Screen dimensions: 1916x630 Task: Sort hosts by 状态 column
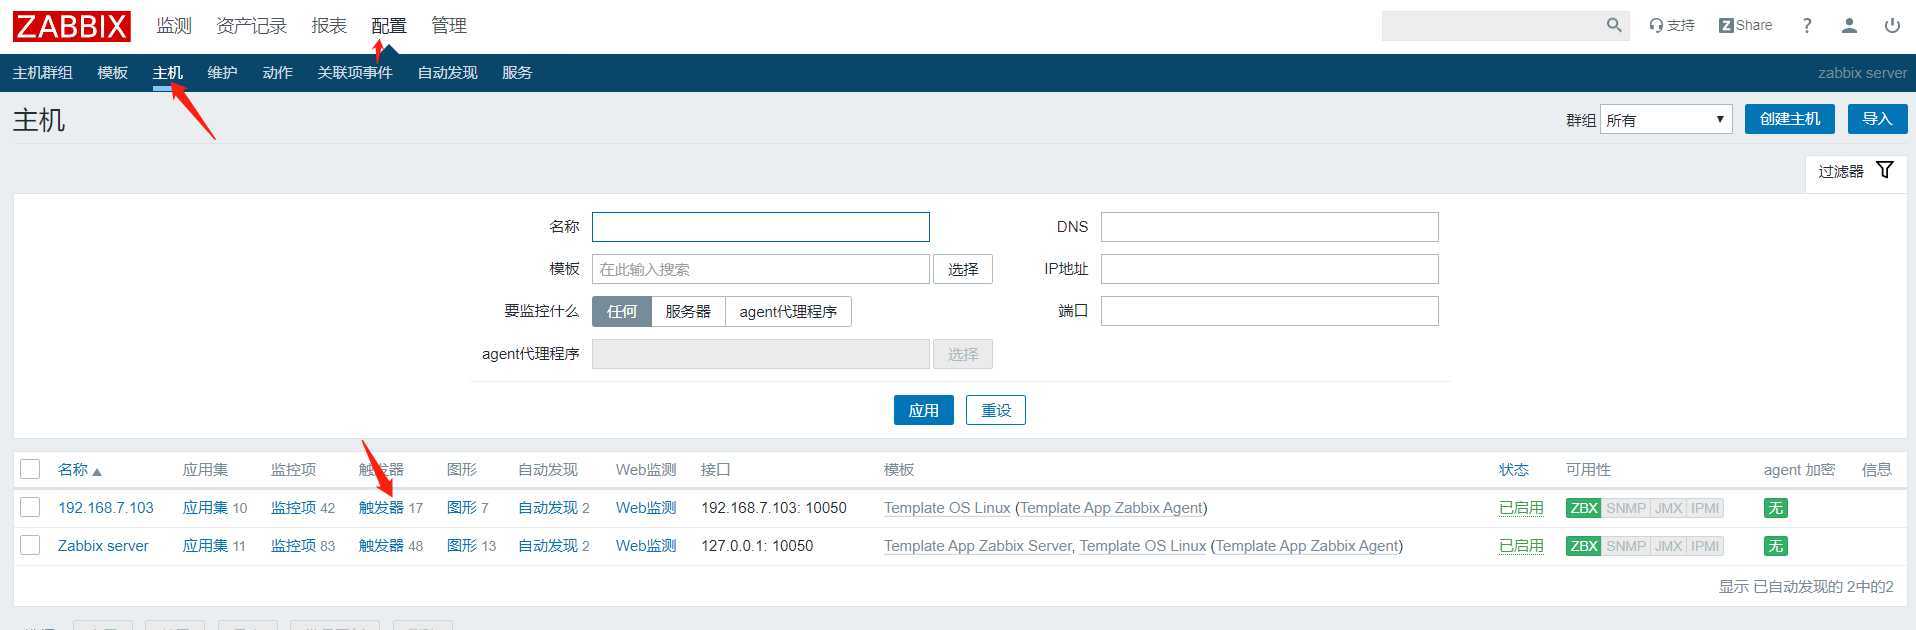point(1513,469)
